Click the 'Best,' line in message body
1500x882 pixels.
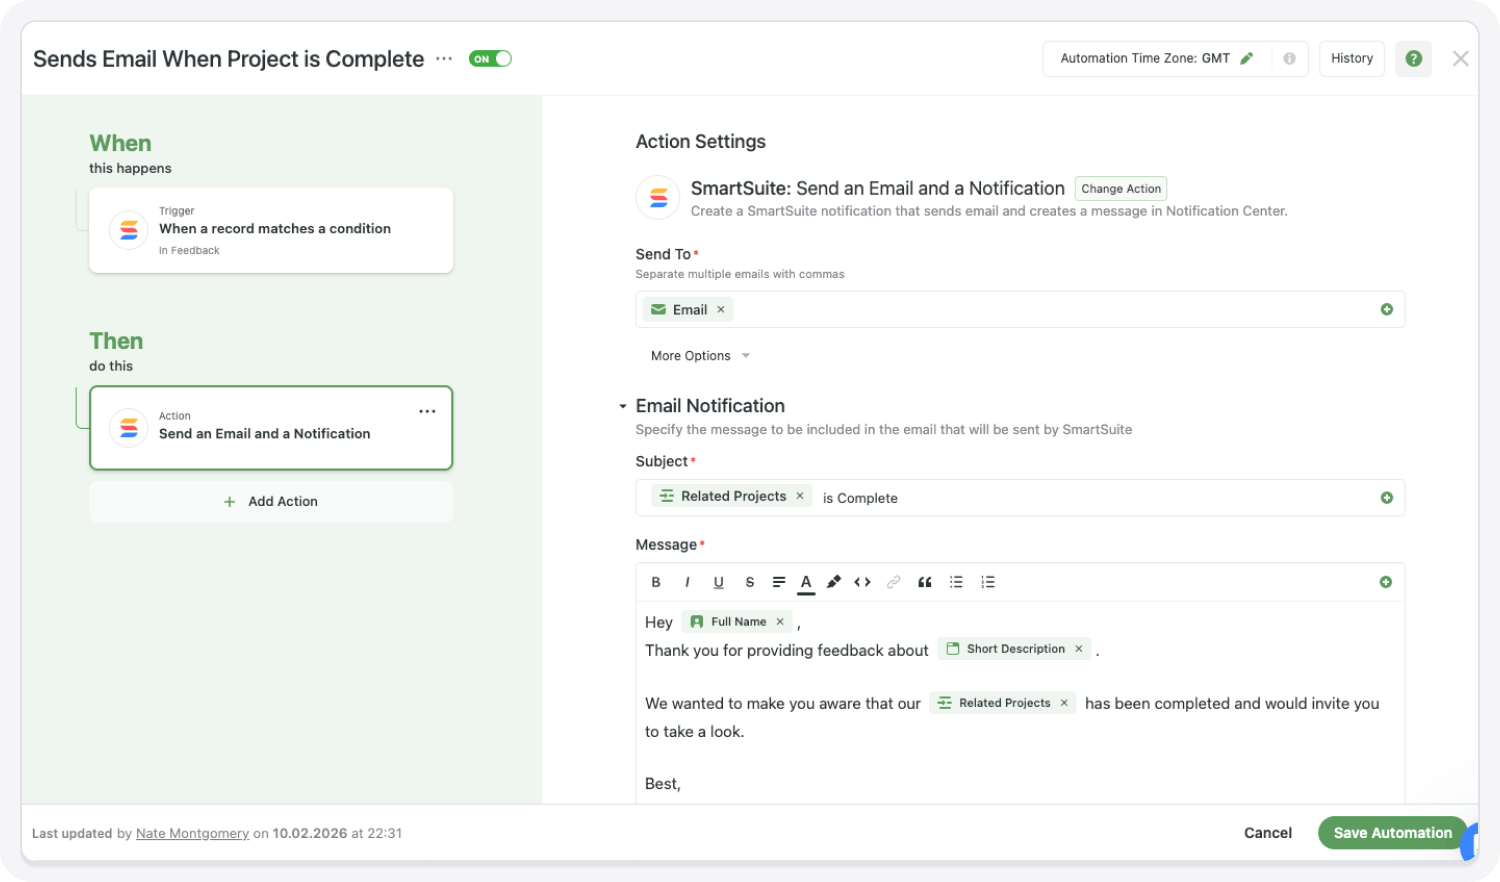tap(663, 784)
